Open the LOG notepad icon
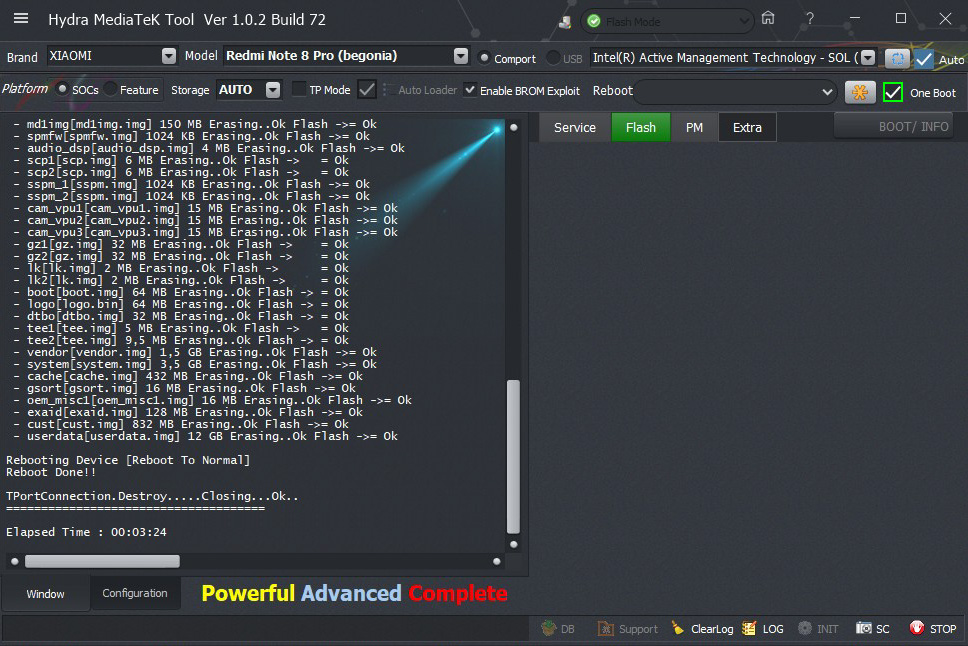This screenshot has width=968, height=646. 751,629
